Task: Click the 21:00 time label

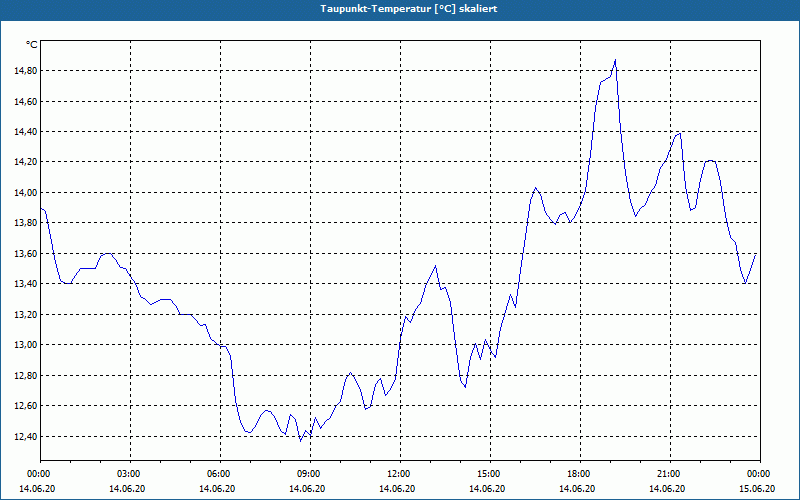Action: pos(667,474)
